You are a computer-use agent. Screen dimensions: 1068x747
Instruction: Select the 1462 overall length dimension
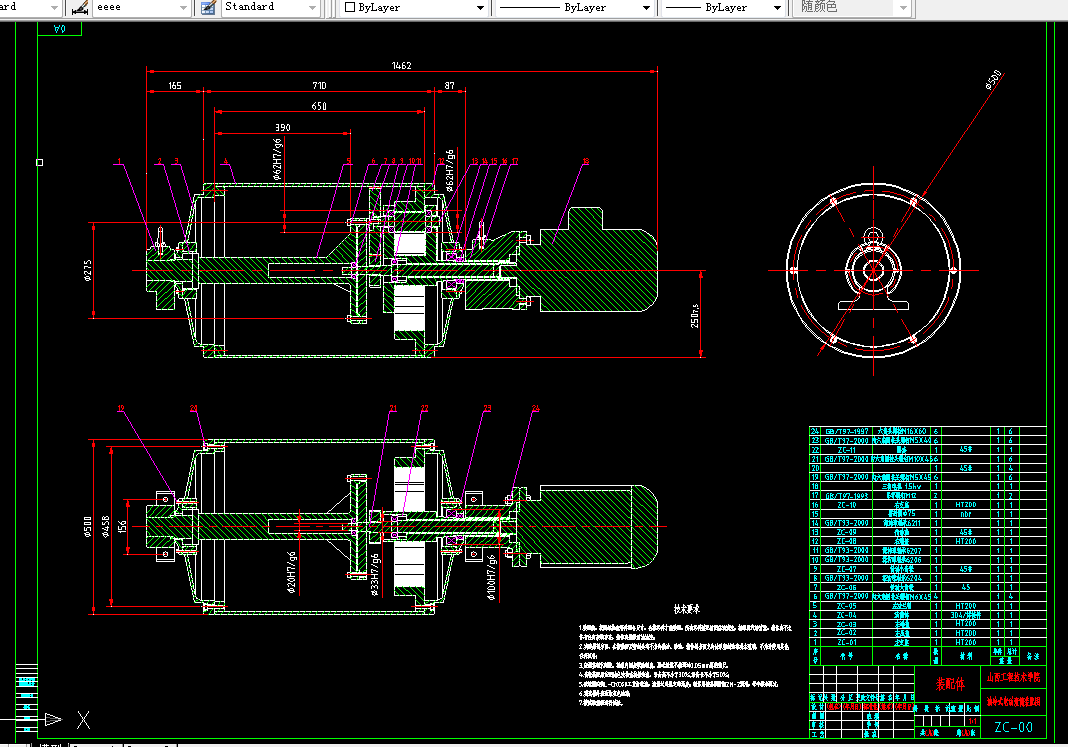click(400, 65)
